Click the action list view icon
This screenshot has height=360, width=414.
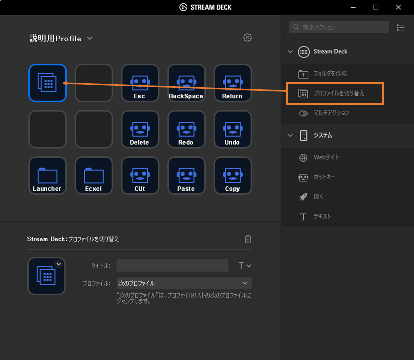tap(400, 27)
